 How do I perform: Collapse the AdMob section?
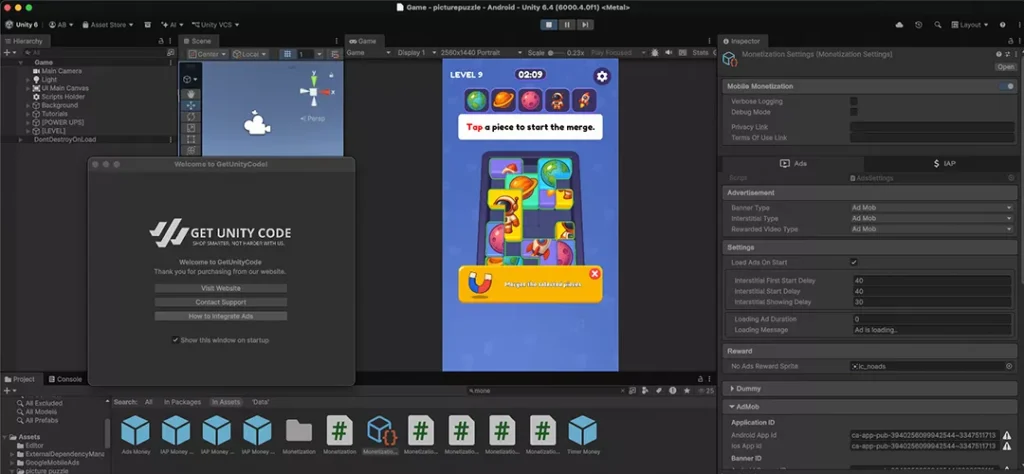coord(731,407)
